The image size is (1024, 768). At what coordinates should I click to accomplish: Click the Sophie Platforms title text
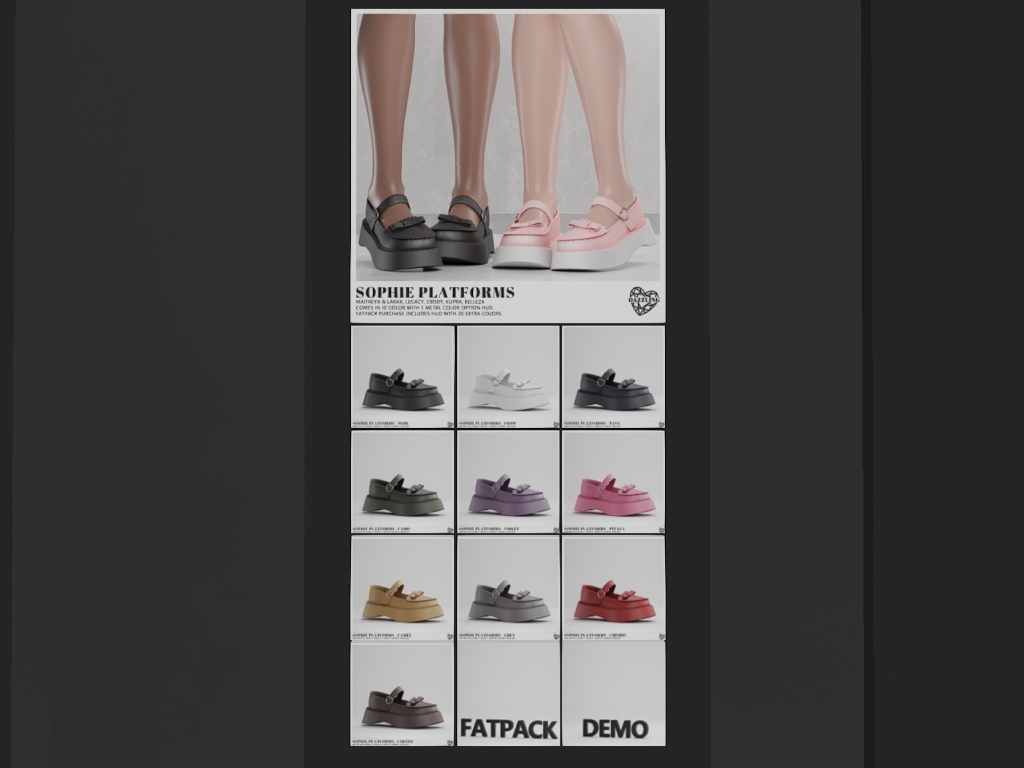(x=435, y=292)
